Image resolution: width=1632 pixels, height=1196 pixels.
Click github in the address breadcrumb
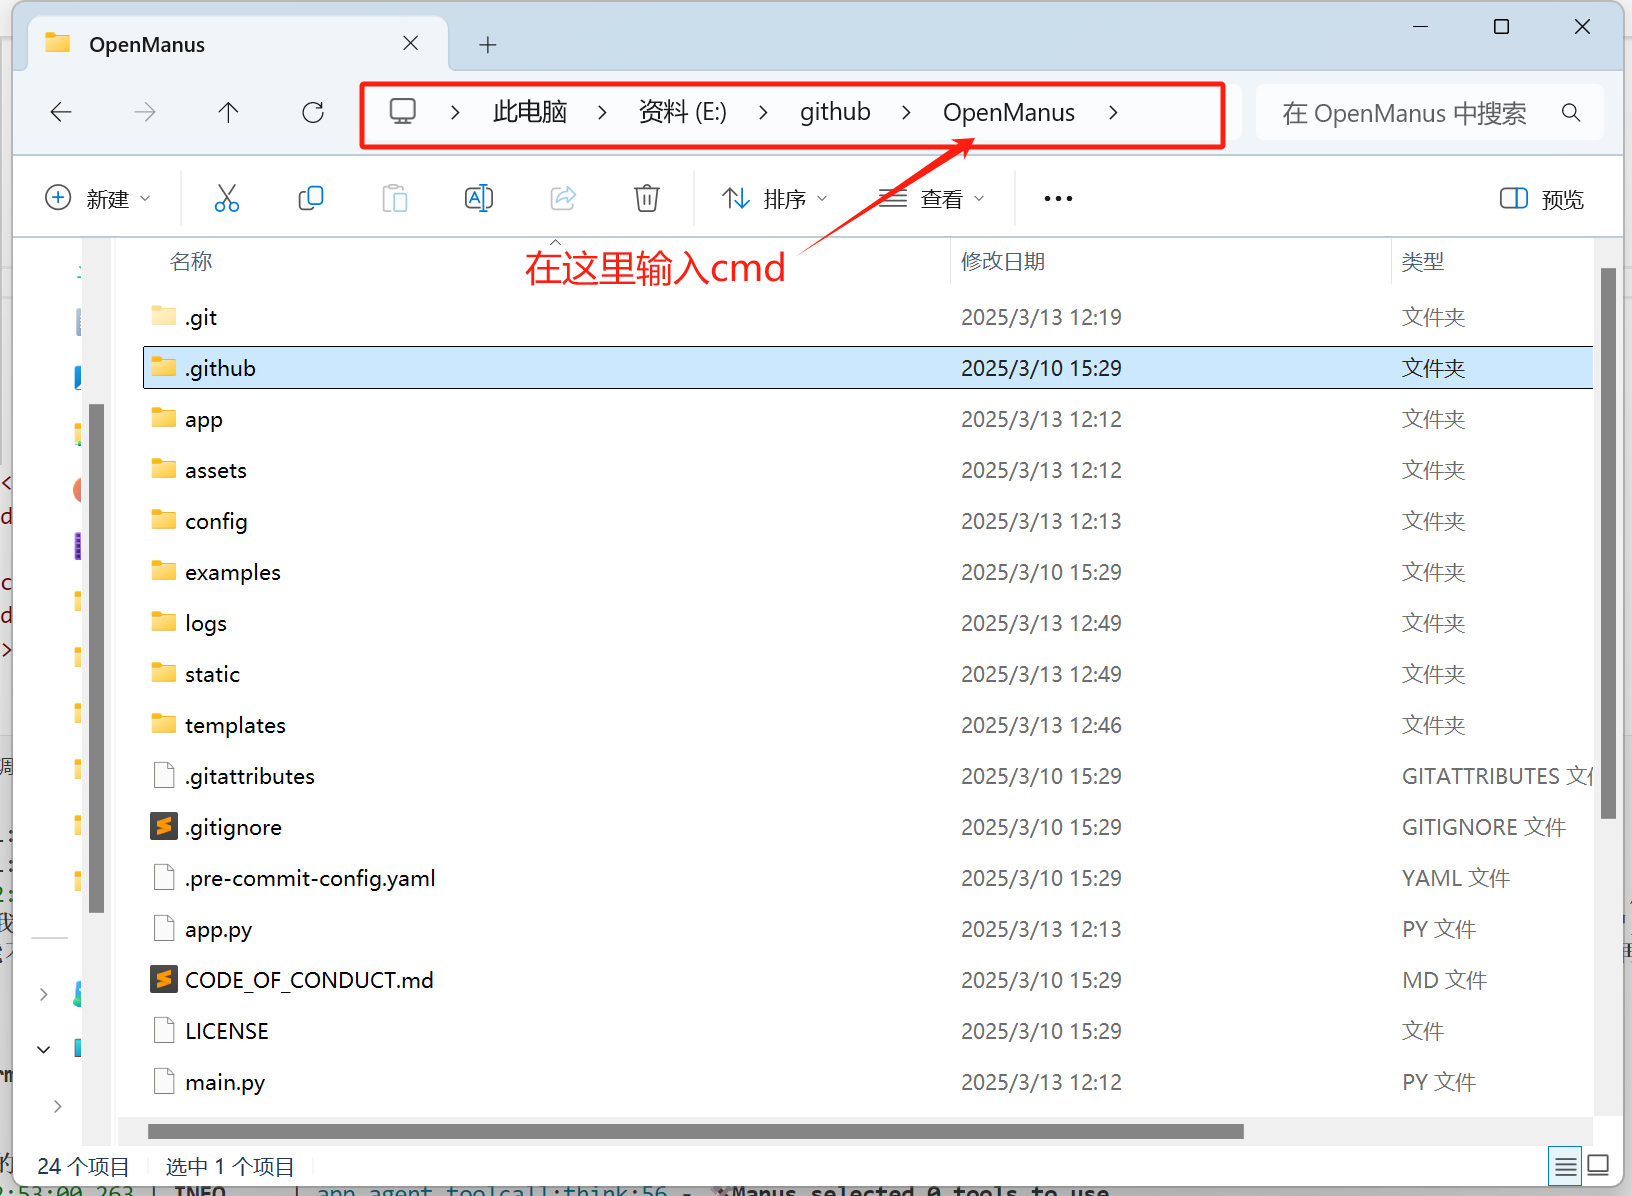click(x=835, y=112)
